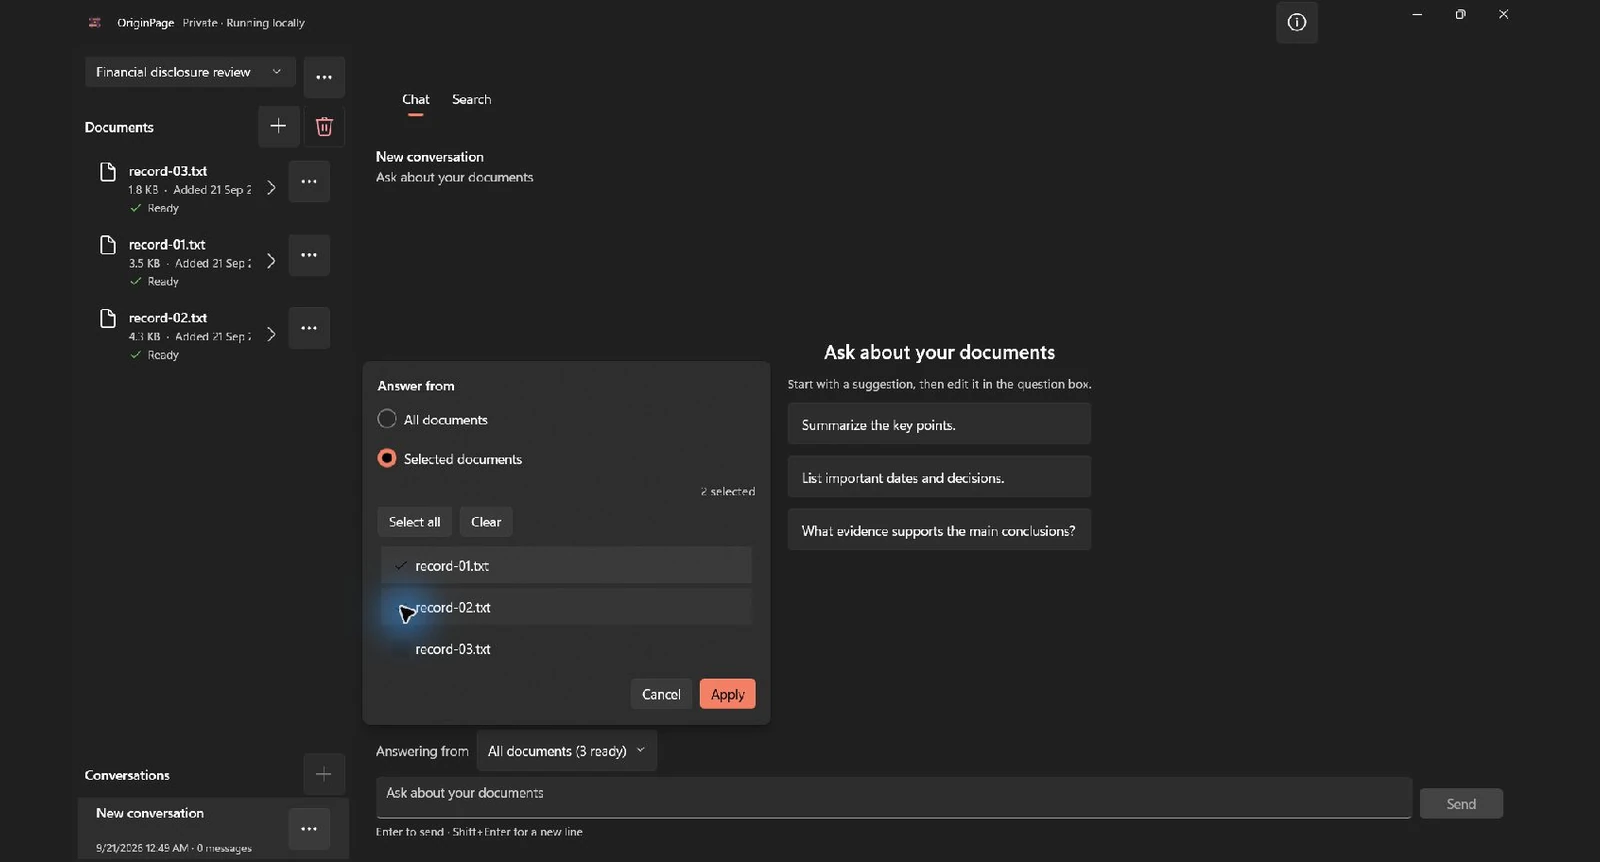Minimize the OriginPage window
Image resolution: width=1600 pixels, height=862 pixels.
tap(1417, 15)
